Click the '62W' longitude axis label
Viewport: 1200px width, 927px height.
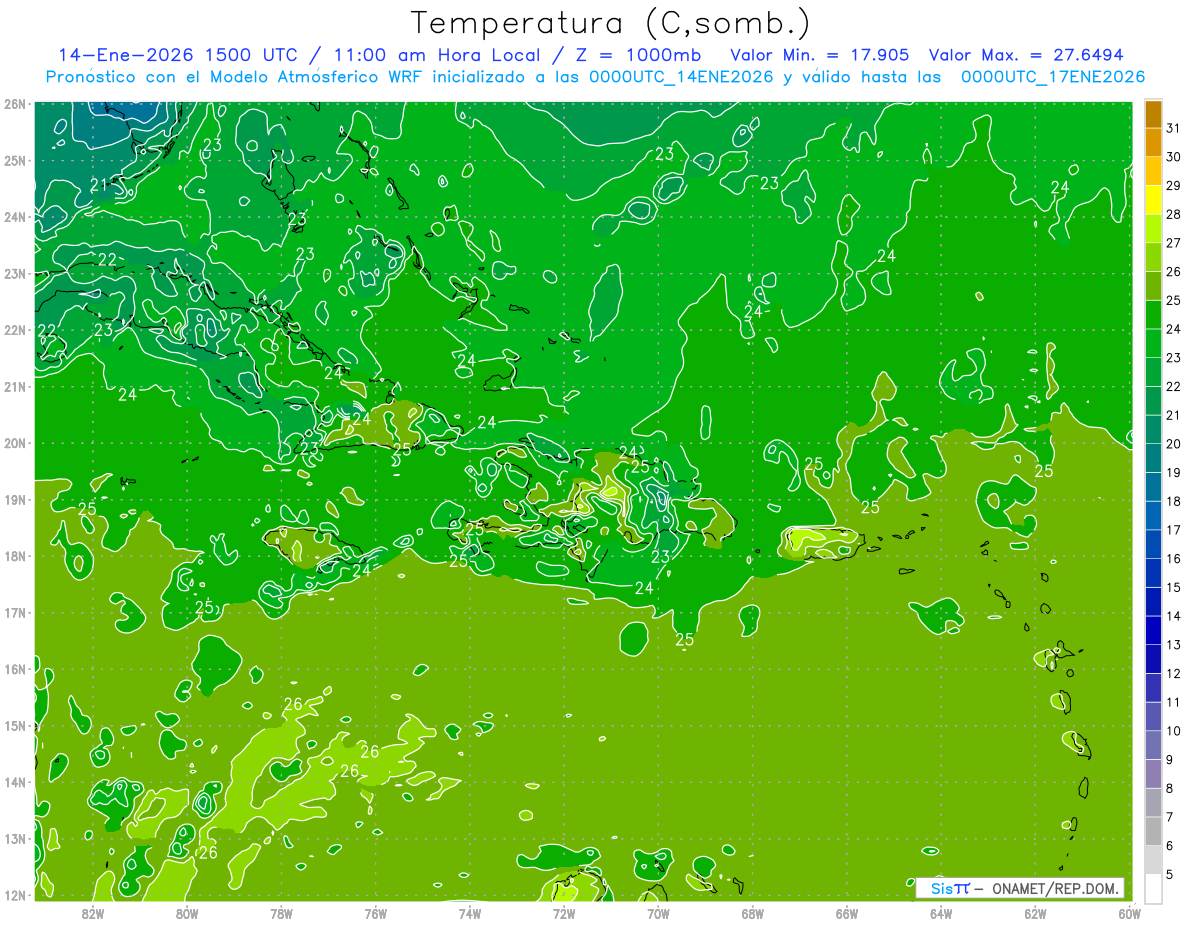(1035, 912)
